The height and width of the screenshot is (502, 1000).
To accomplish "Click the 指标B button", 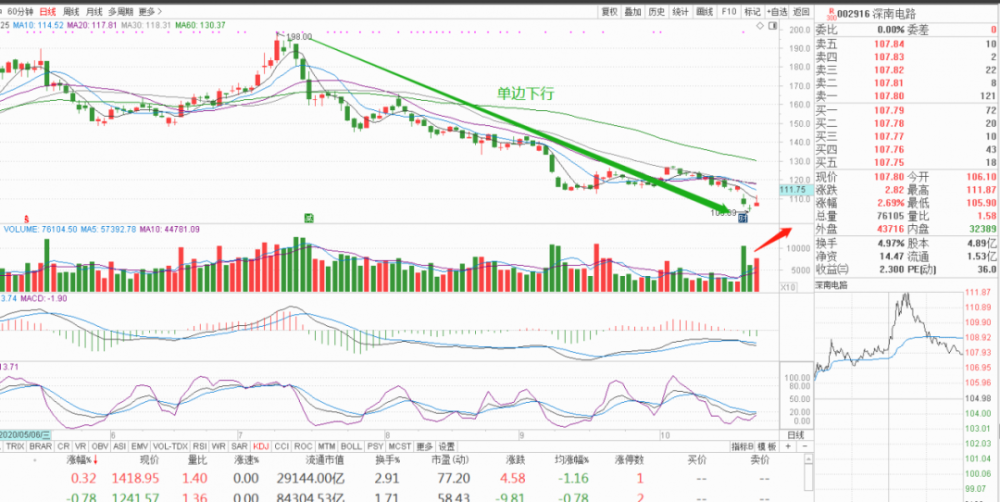I will tap(742, 447).
